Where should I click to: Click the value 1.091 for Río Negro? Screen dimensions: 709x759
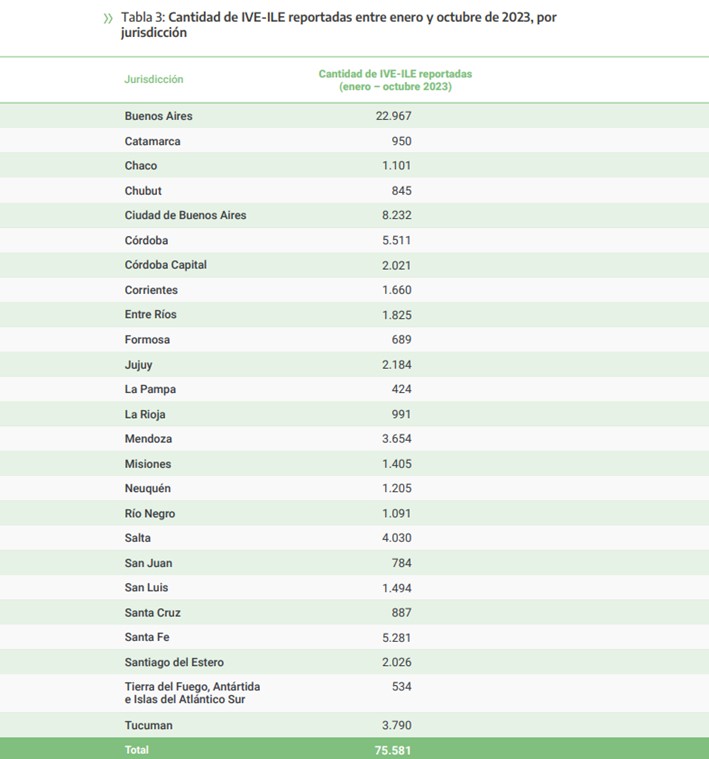[396, 514]
